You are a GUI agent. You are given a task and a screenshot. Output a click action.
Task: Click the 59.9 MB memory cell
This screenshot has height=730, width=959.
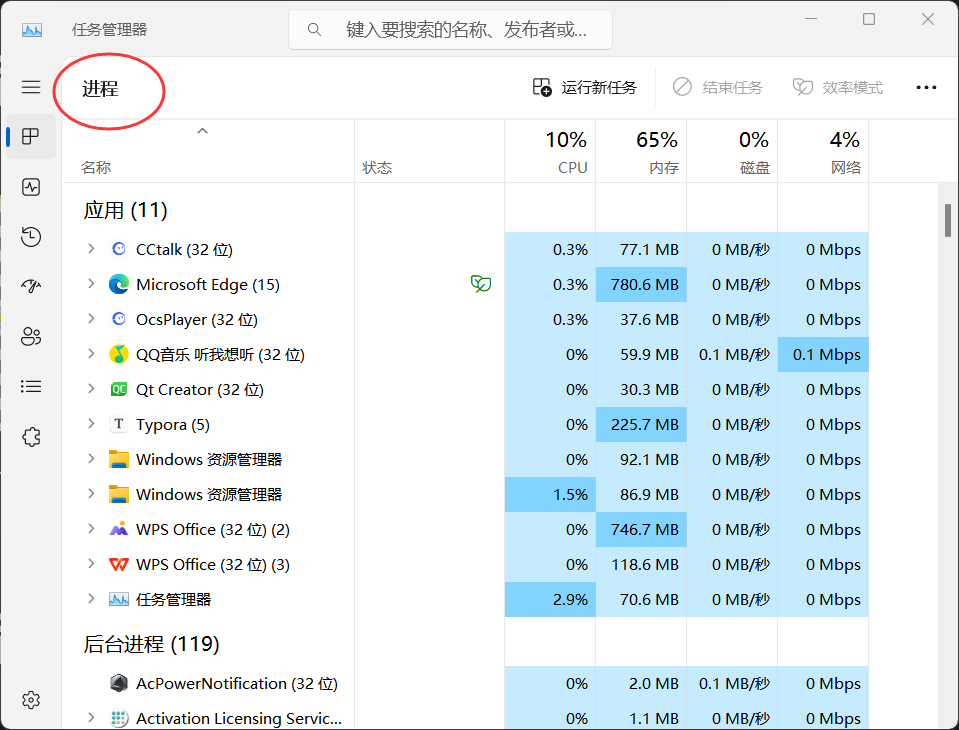pos(641,355)
